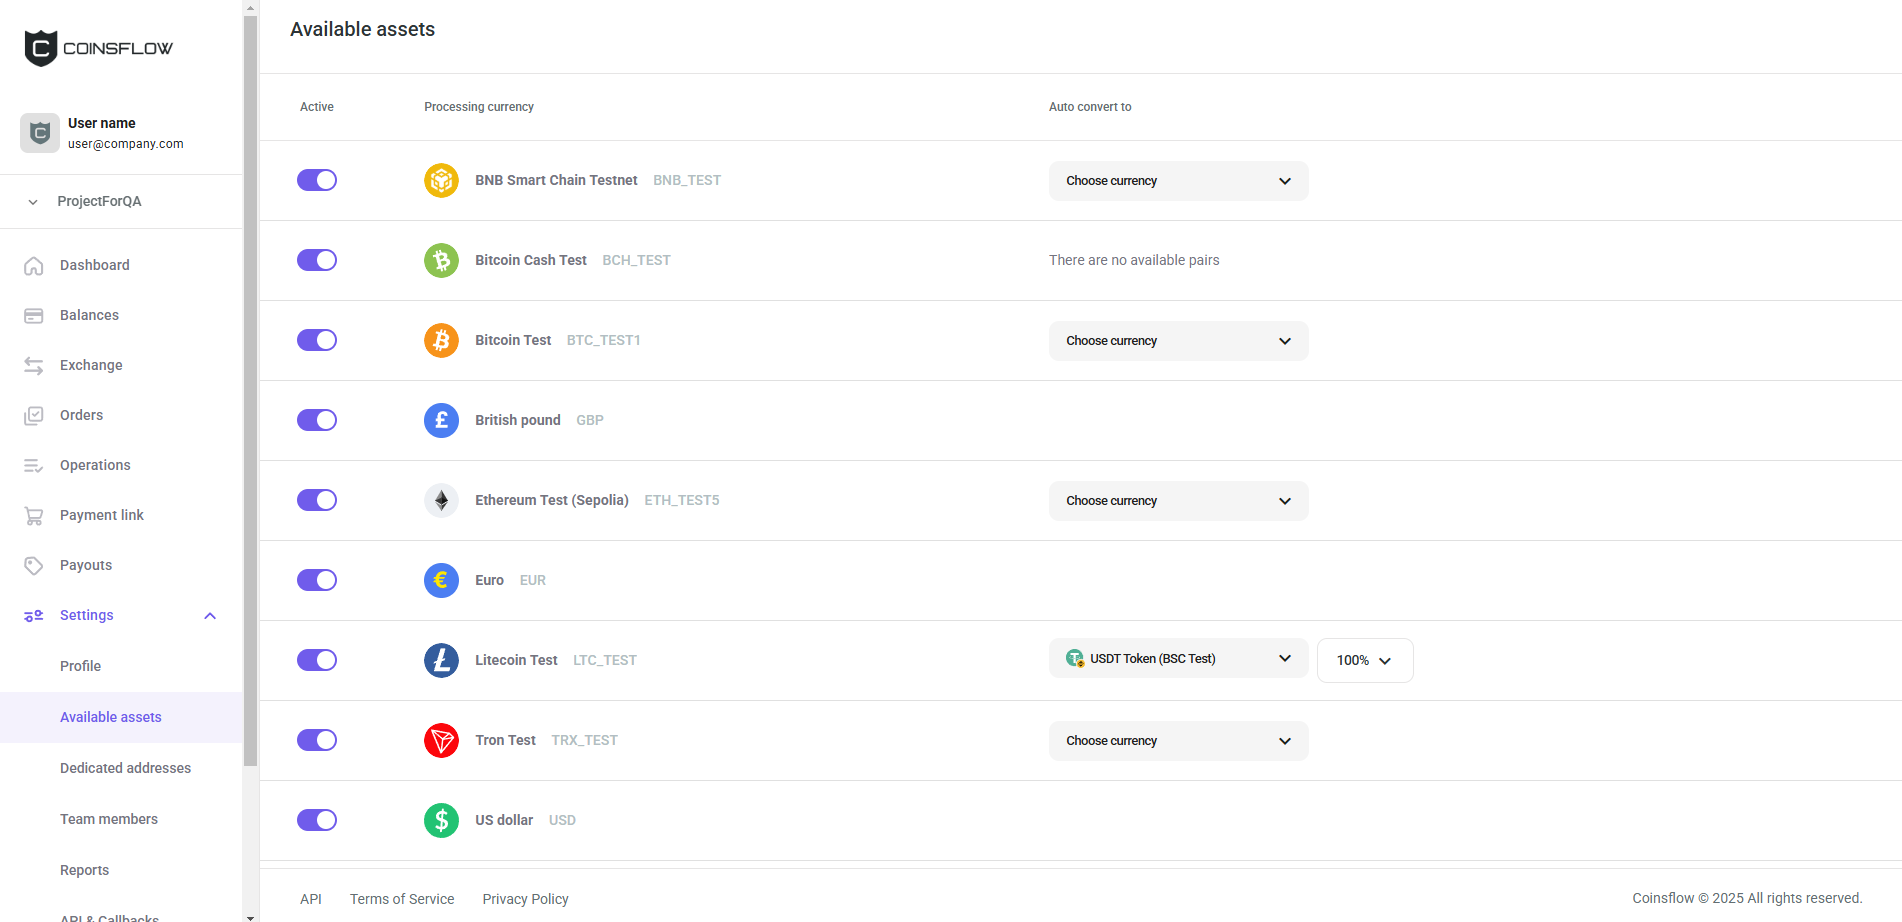Go to Team members page

[x=109, y=819]
